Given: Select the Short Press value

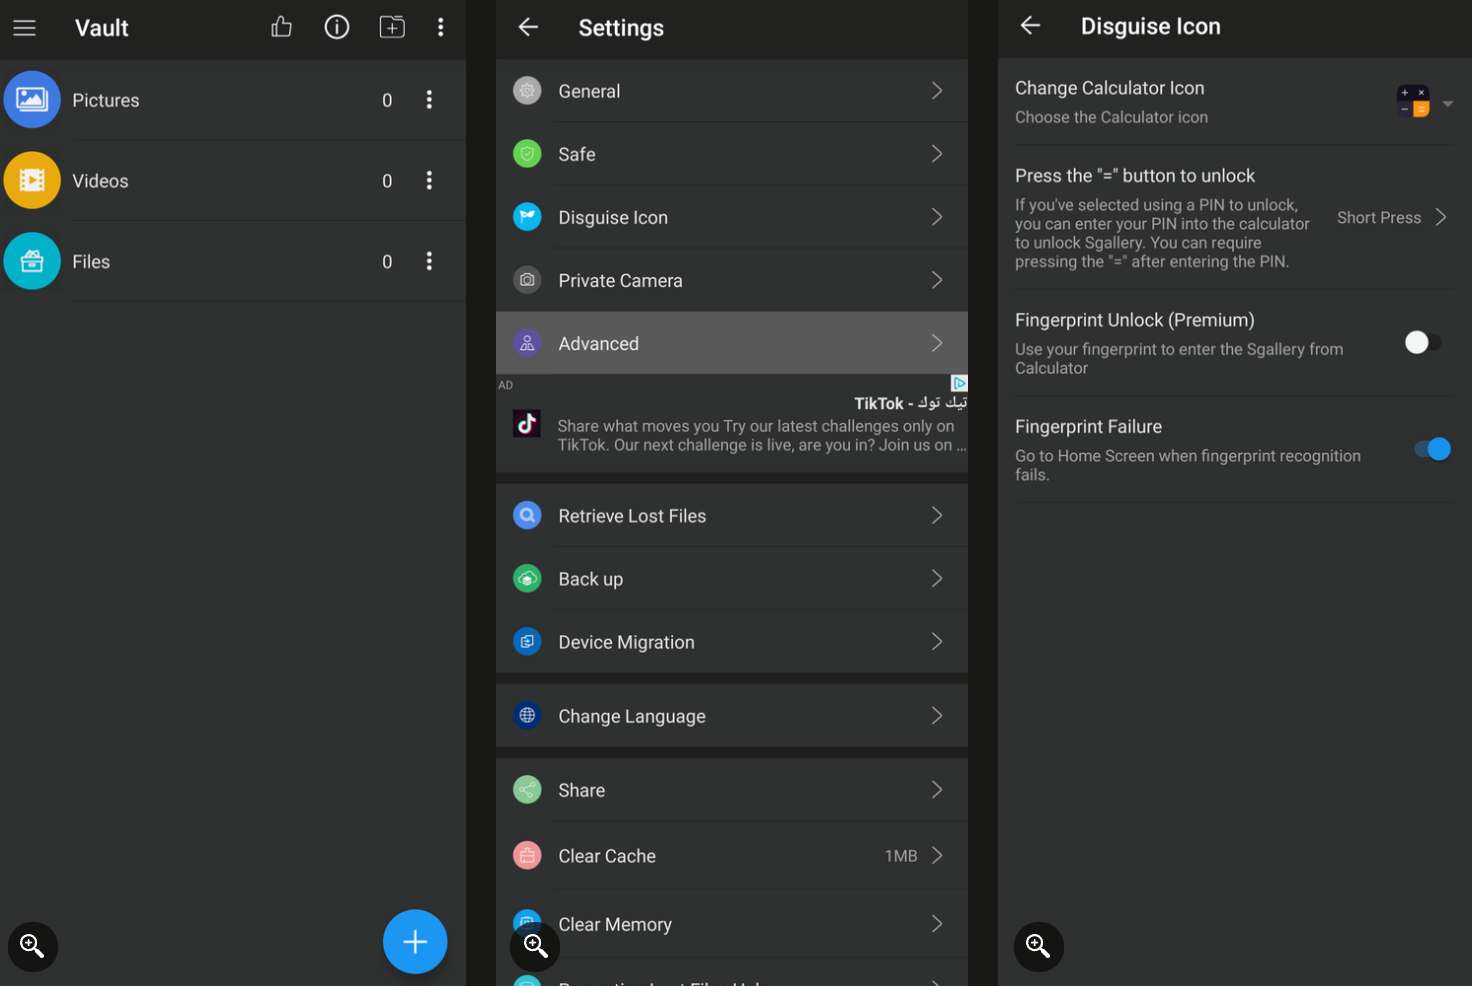Looking at the screenshot, I should (1379, 217).
